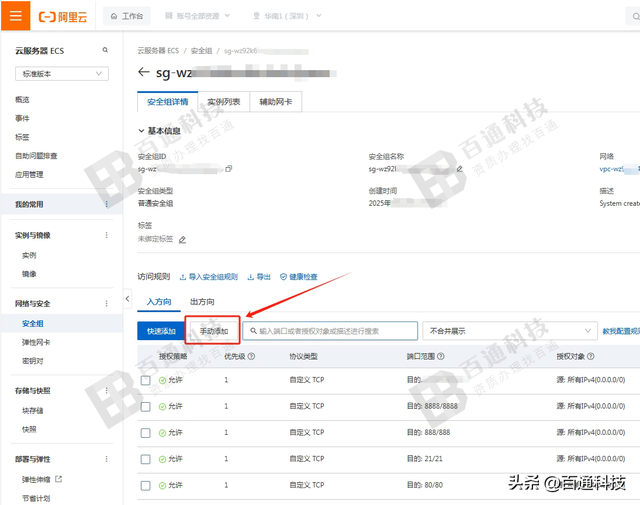Open the 标准版本 version dropdown
Image resolution: width=640 pixels, height=505 pixels.
coord(62,74)
